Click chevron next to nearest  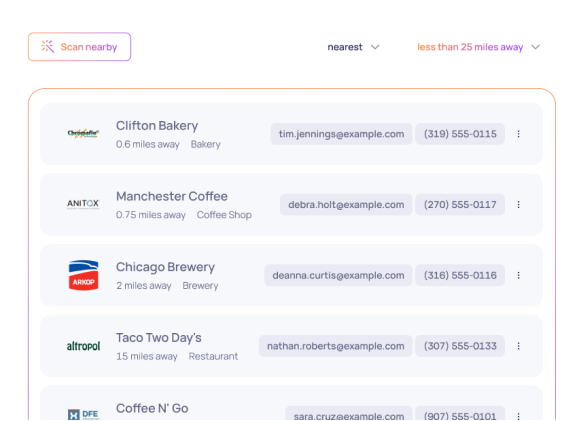tap(375, 47)
